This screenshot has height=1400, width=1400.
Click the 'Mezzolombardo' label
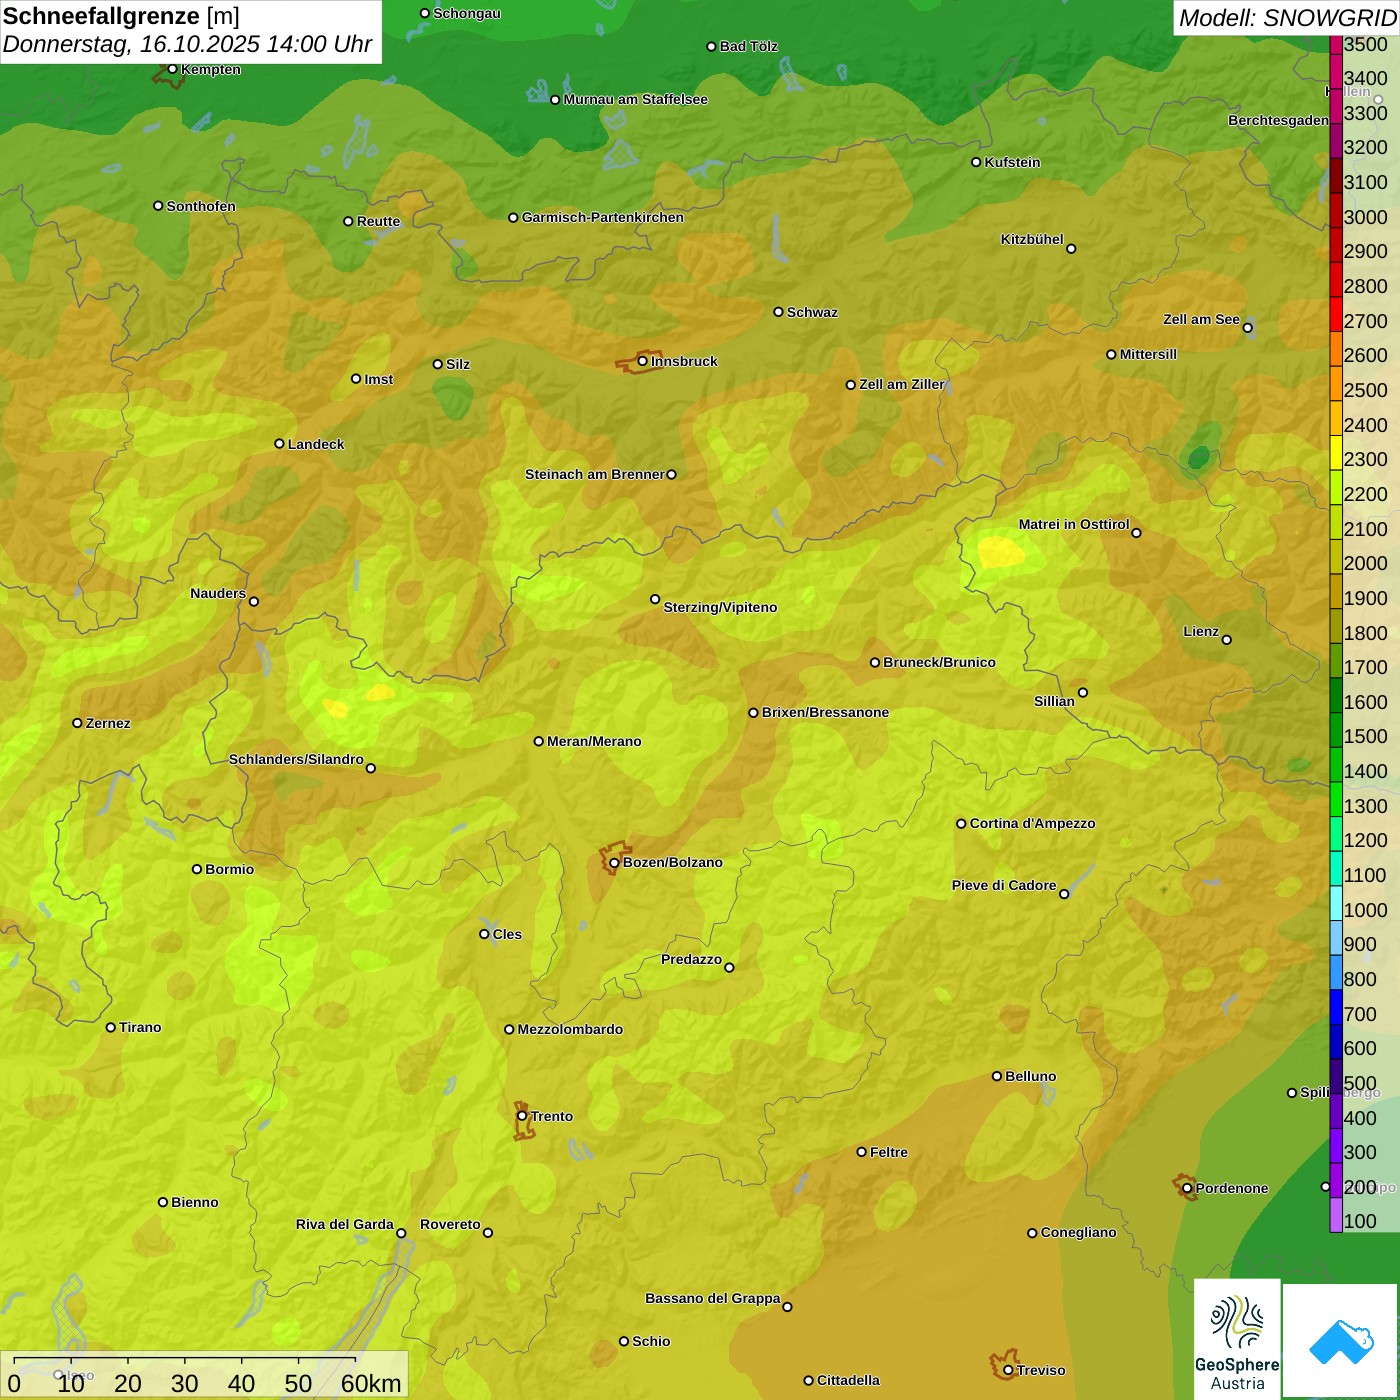570,1029
